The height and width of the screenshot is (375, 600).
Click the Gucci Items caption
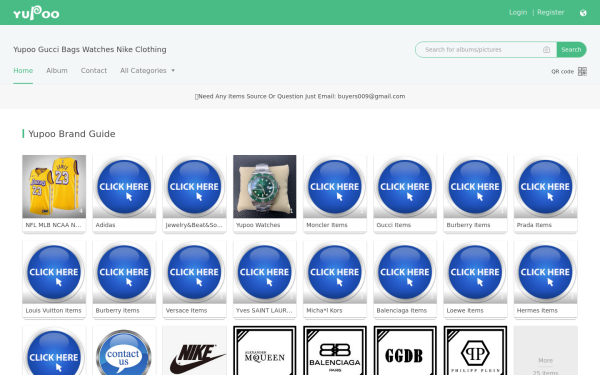pyautogui.click(x=393, y=225)
